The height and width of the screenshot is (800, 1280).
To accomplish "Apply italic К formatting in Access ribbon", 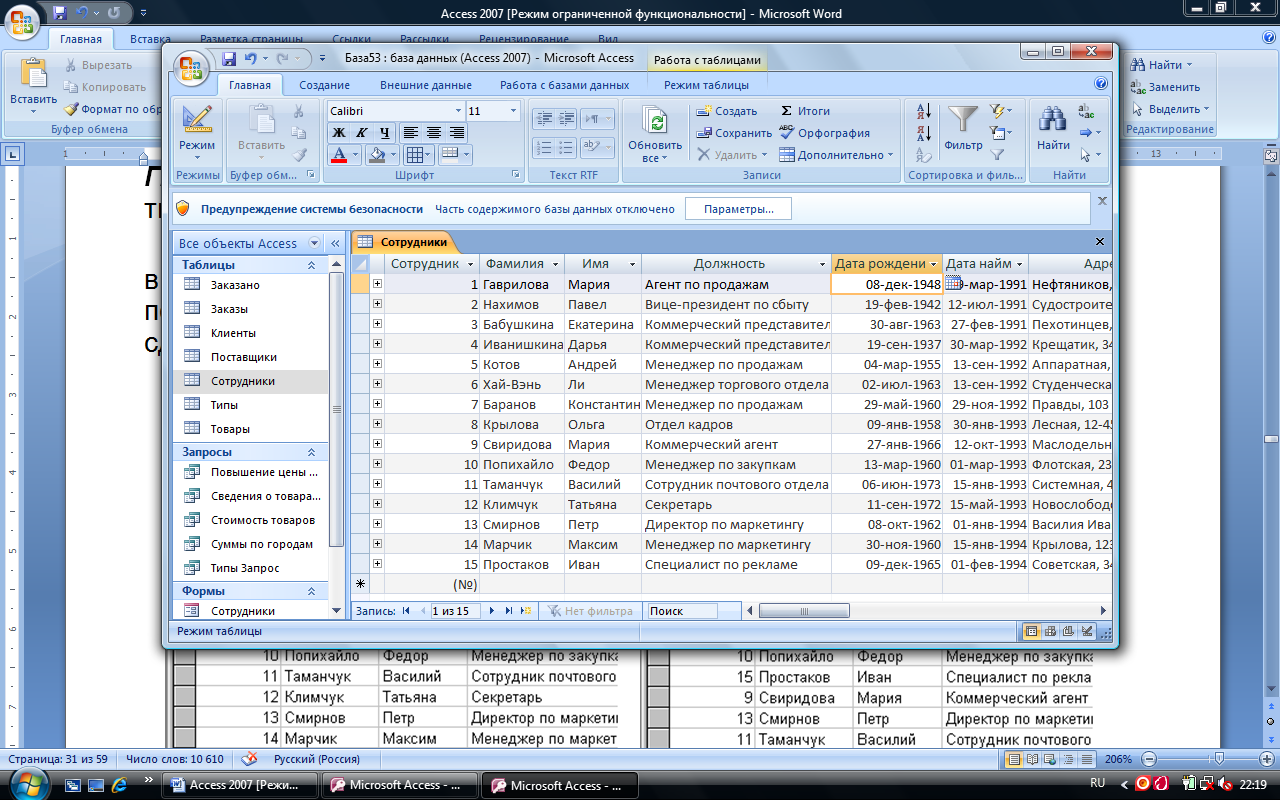I will click(x=361, y=133).
